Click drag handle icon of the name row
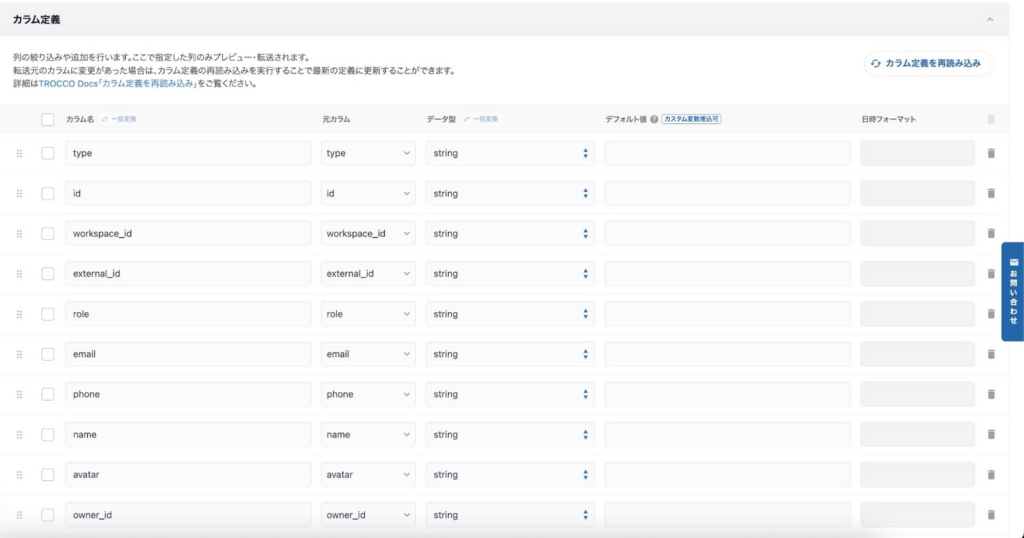The image size is (1024, 538). pyautogui.click(x=19, y=434)
